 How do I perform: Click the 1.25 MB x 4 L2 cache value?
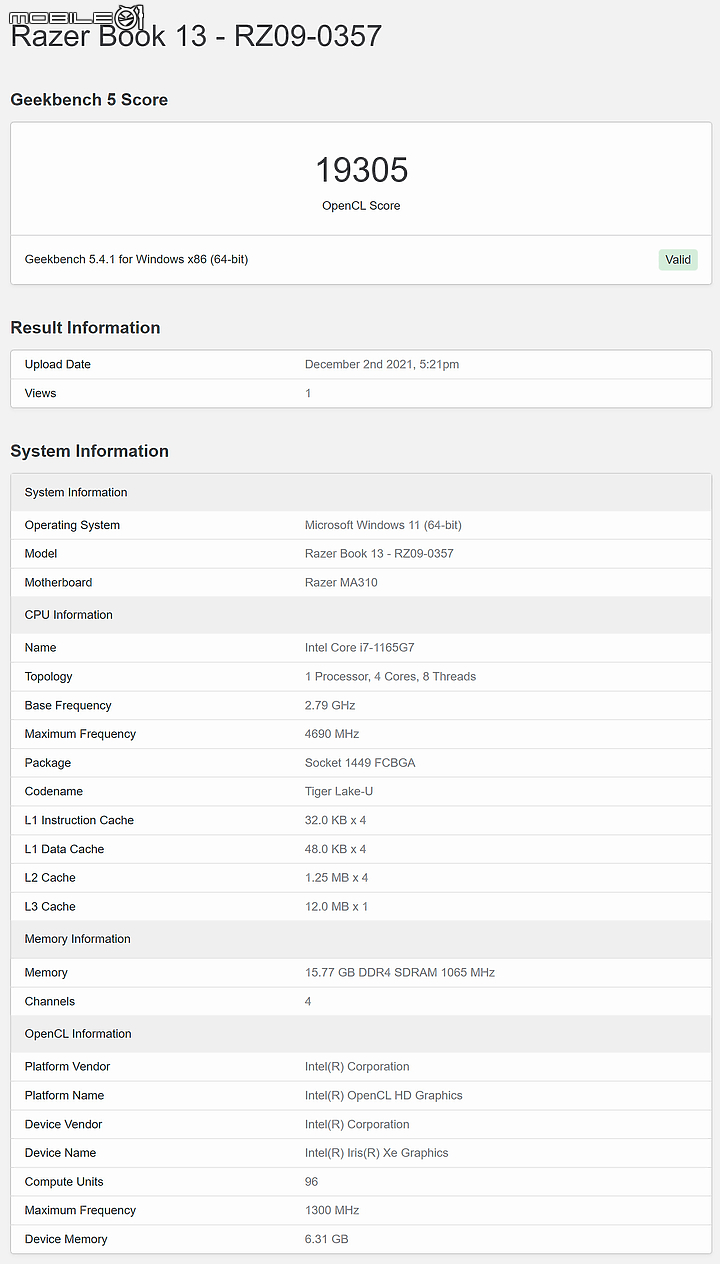click(x=337, y=878)
